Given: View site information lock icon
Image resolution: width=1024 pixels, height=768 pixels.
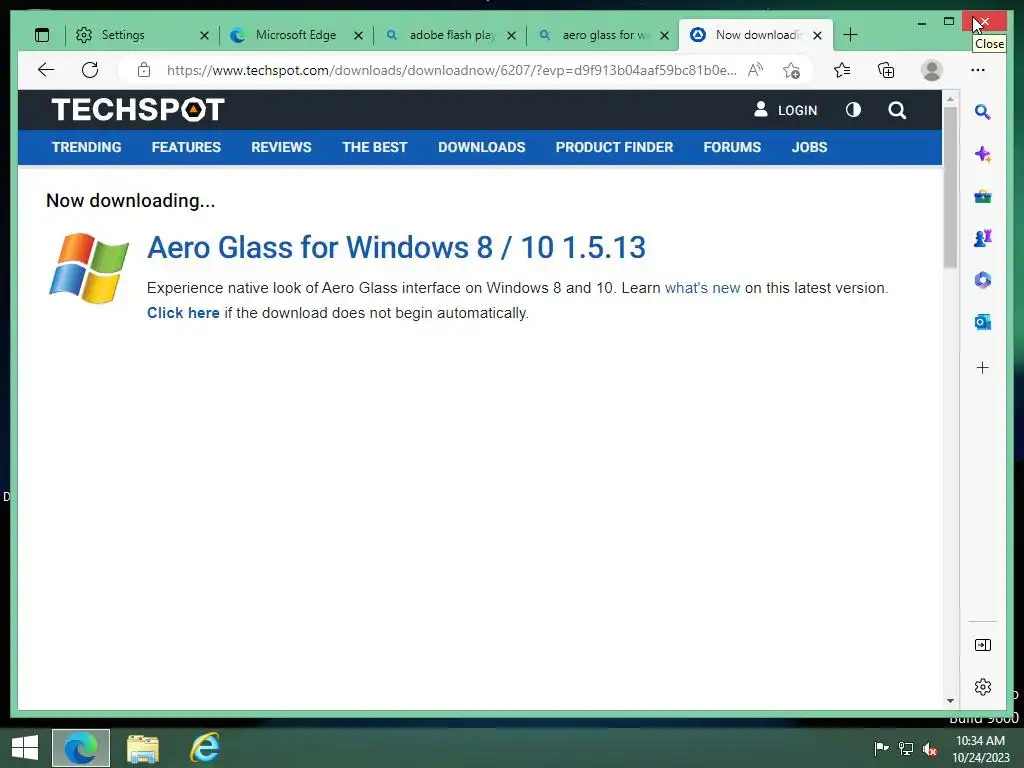Looking at the screenshot, I should point(144,70).
